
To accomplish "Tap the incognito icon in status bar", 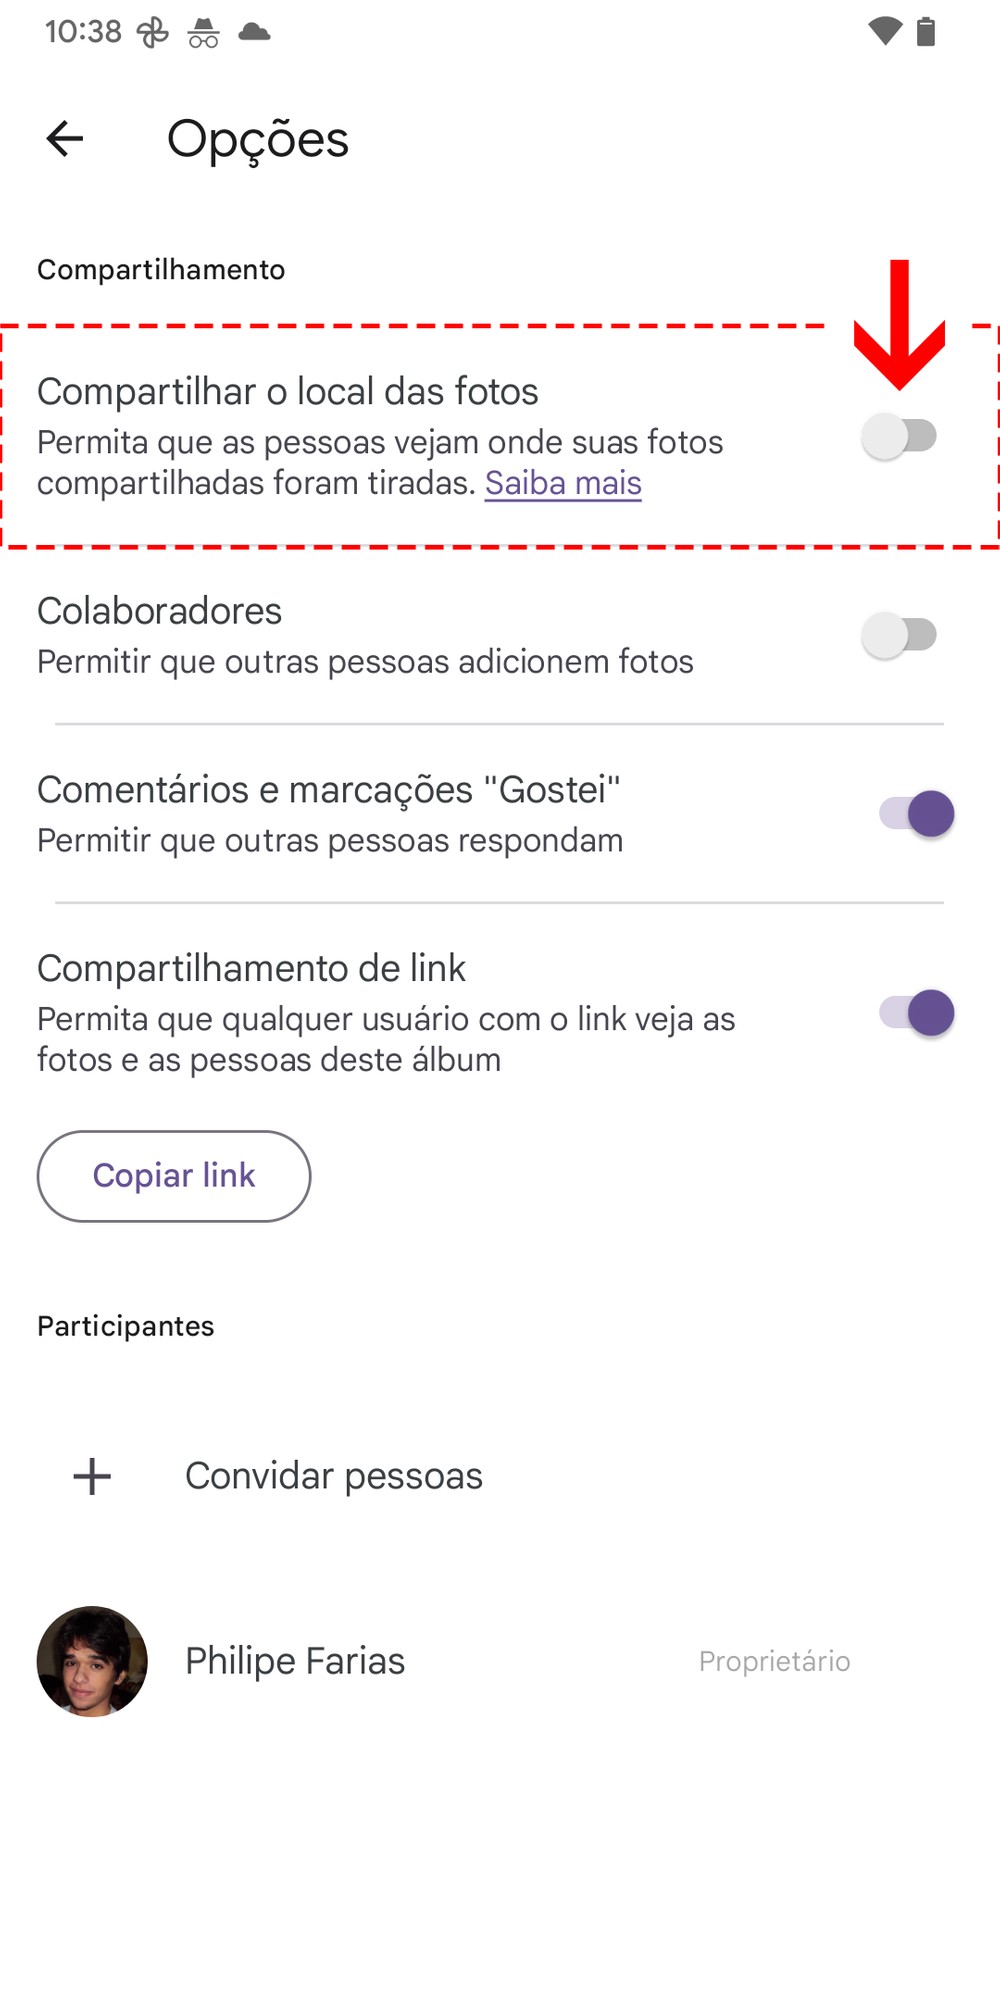I will pos(203,33).
